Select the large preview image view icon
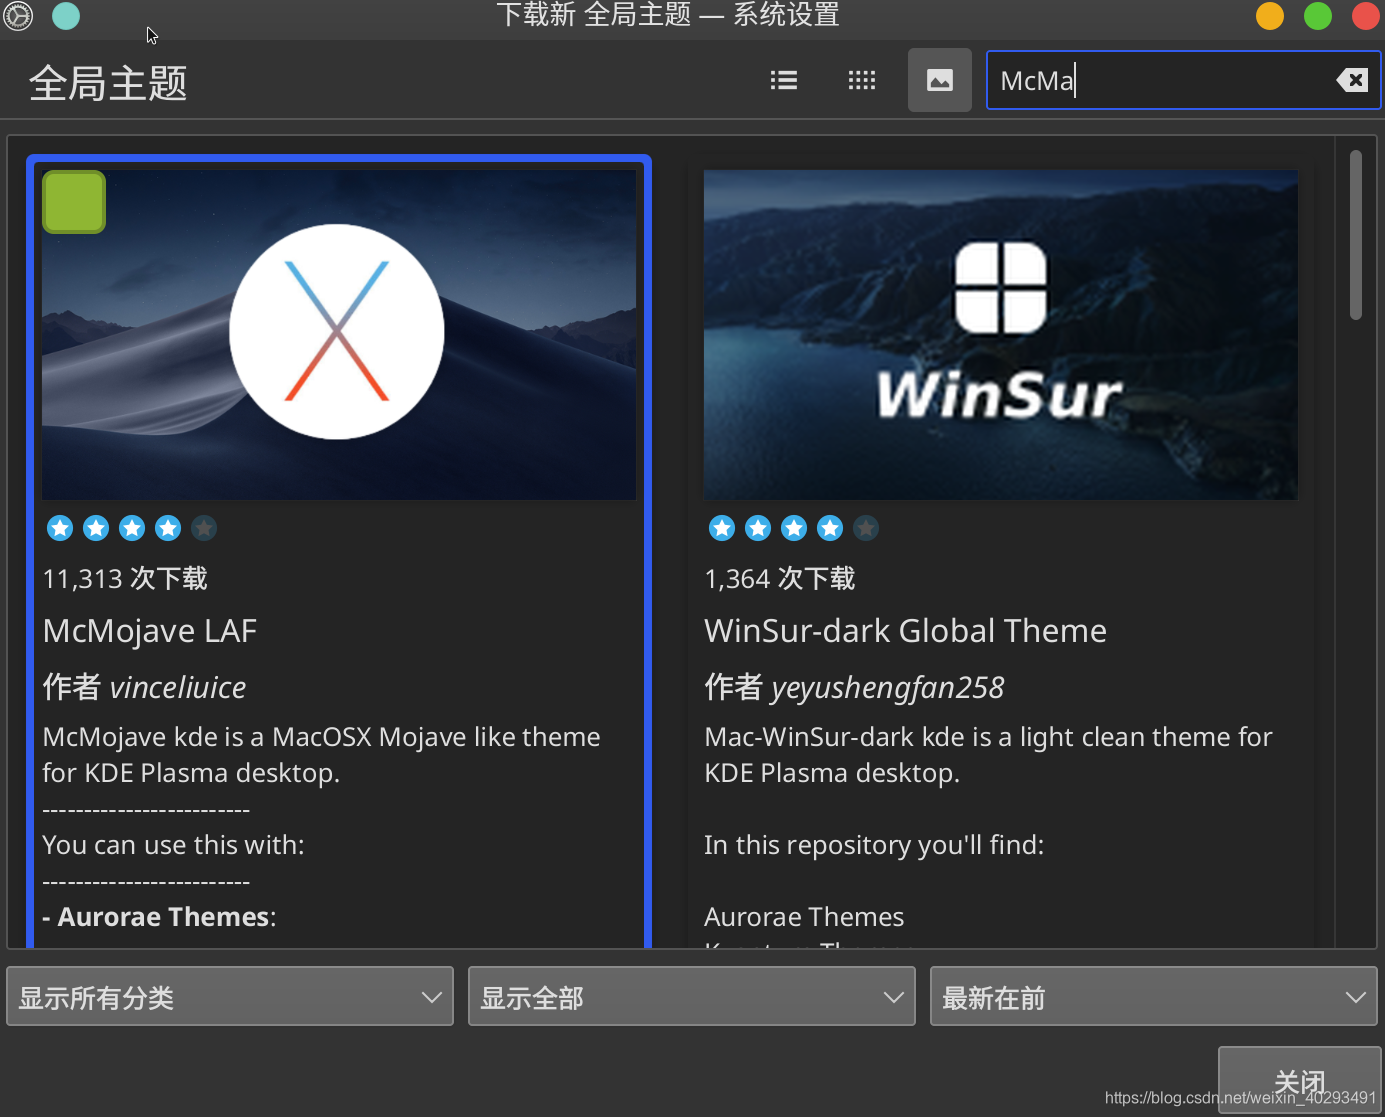This screenshot has height=1117, width=1385. (x=940, y=80)
